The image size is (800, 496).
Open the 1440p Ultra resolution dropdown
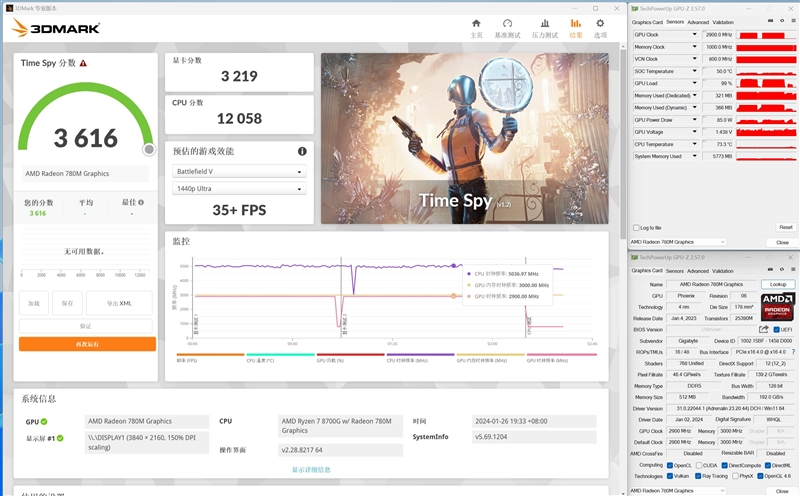239,188
